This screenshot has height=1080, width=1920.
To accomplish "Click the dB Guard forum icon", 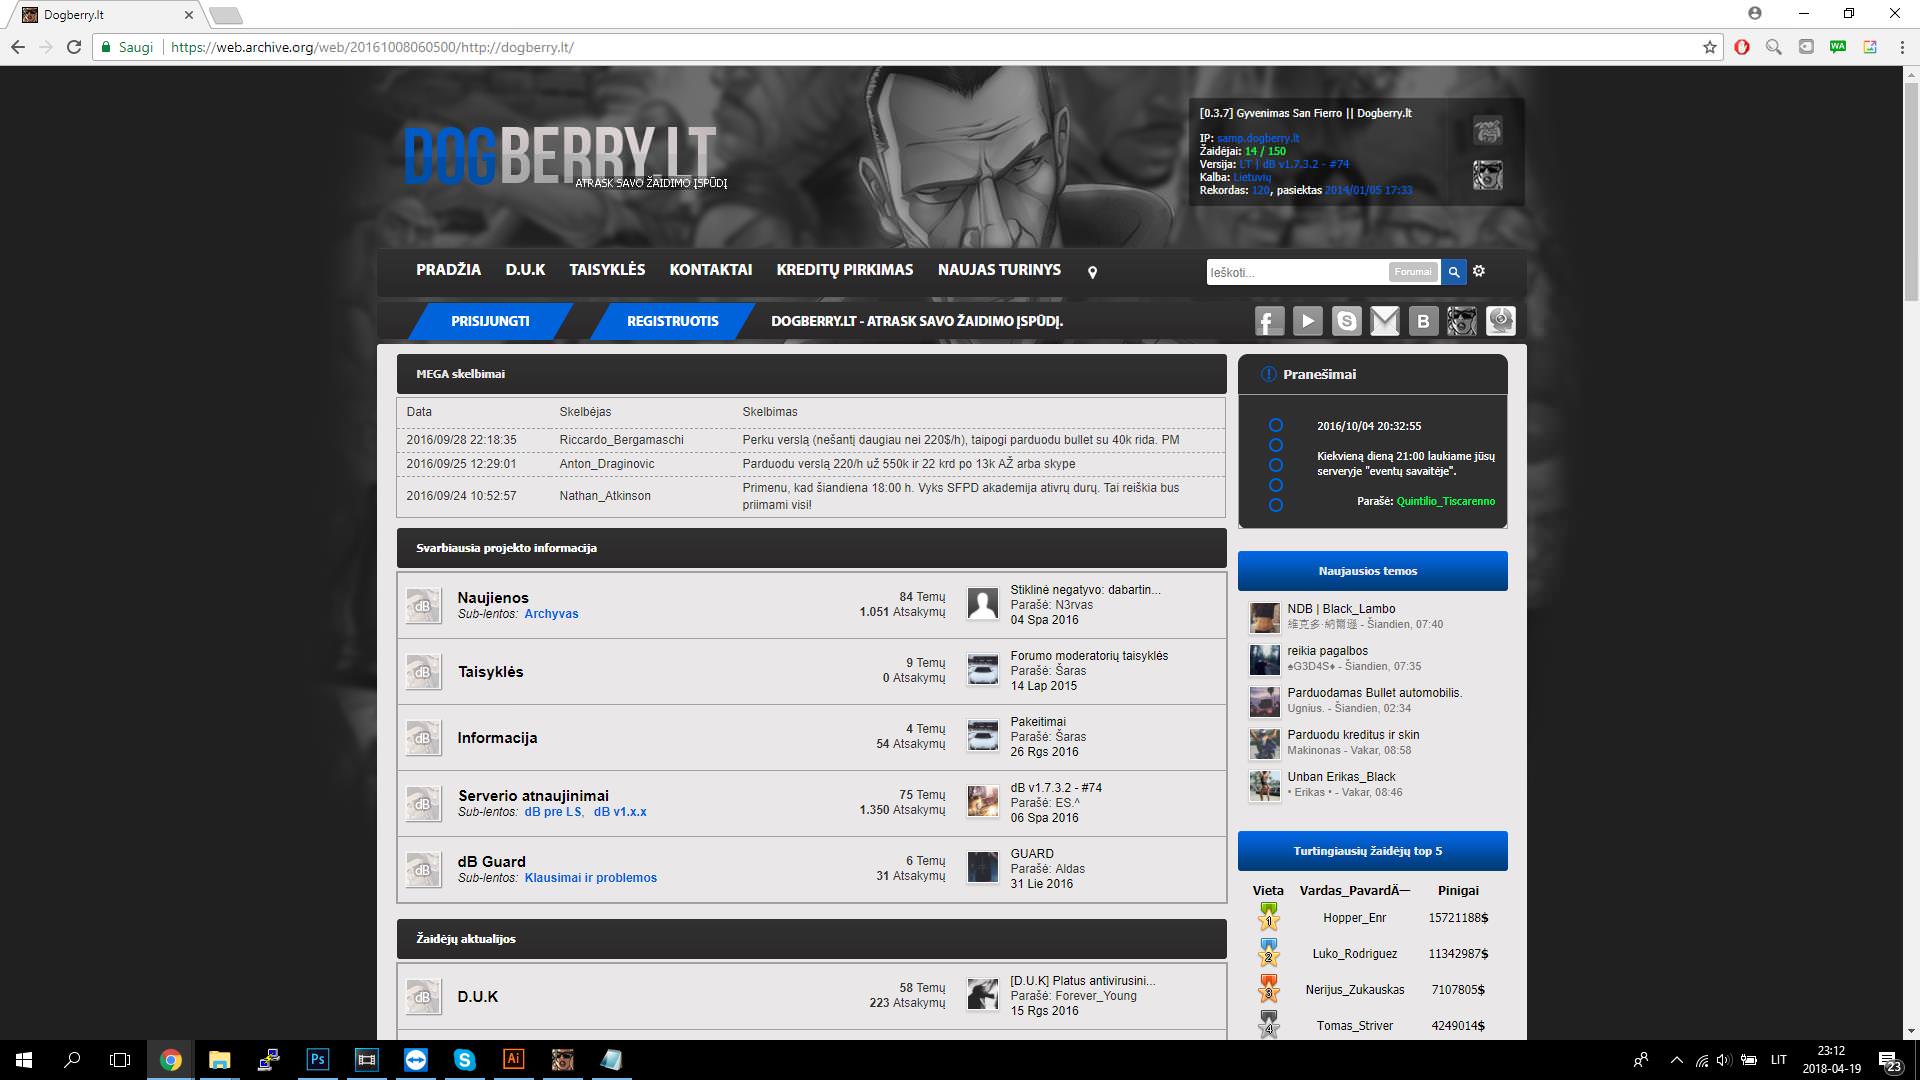I will coord(423,869).
